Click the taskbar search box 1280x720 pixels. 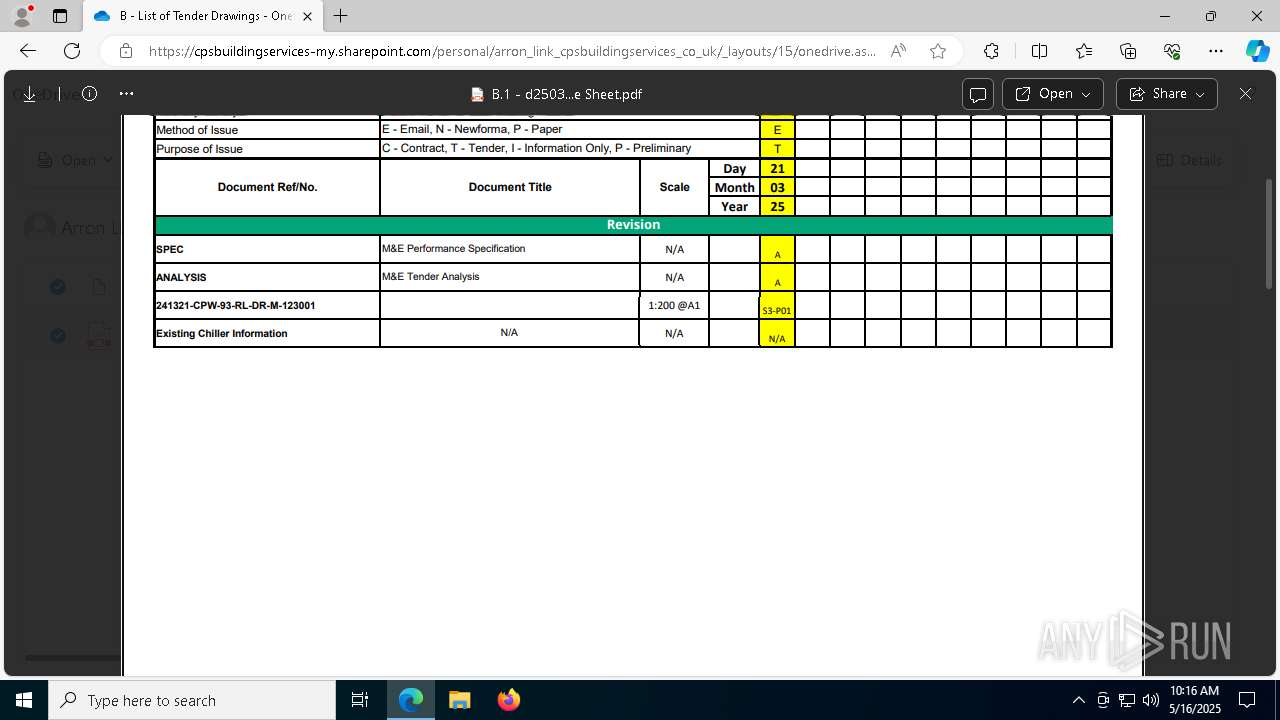click(192, 700)
